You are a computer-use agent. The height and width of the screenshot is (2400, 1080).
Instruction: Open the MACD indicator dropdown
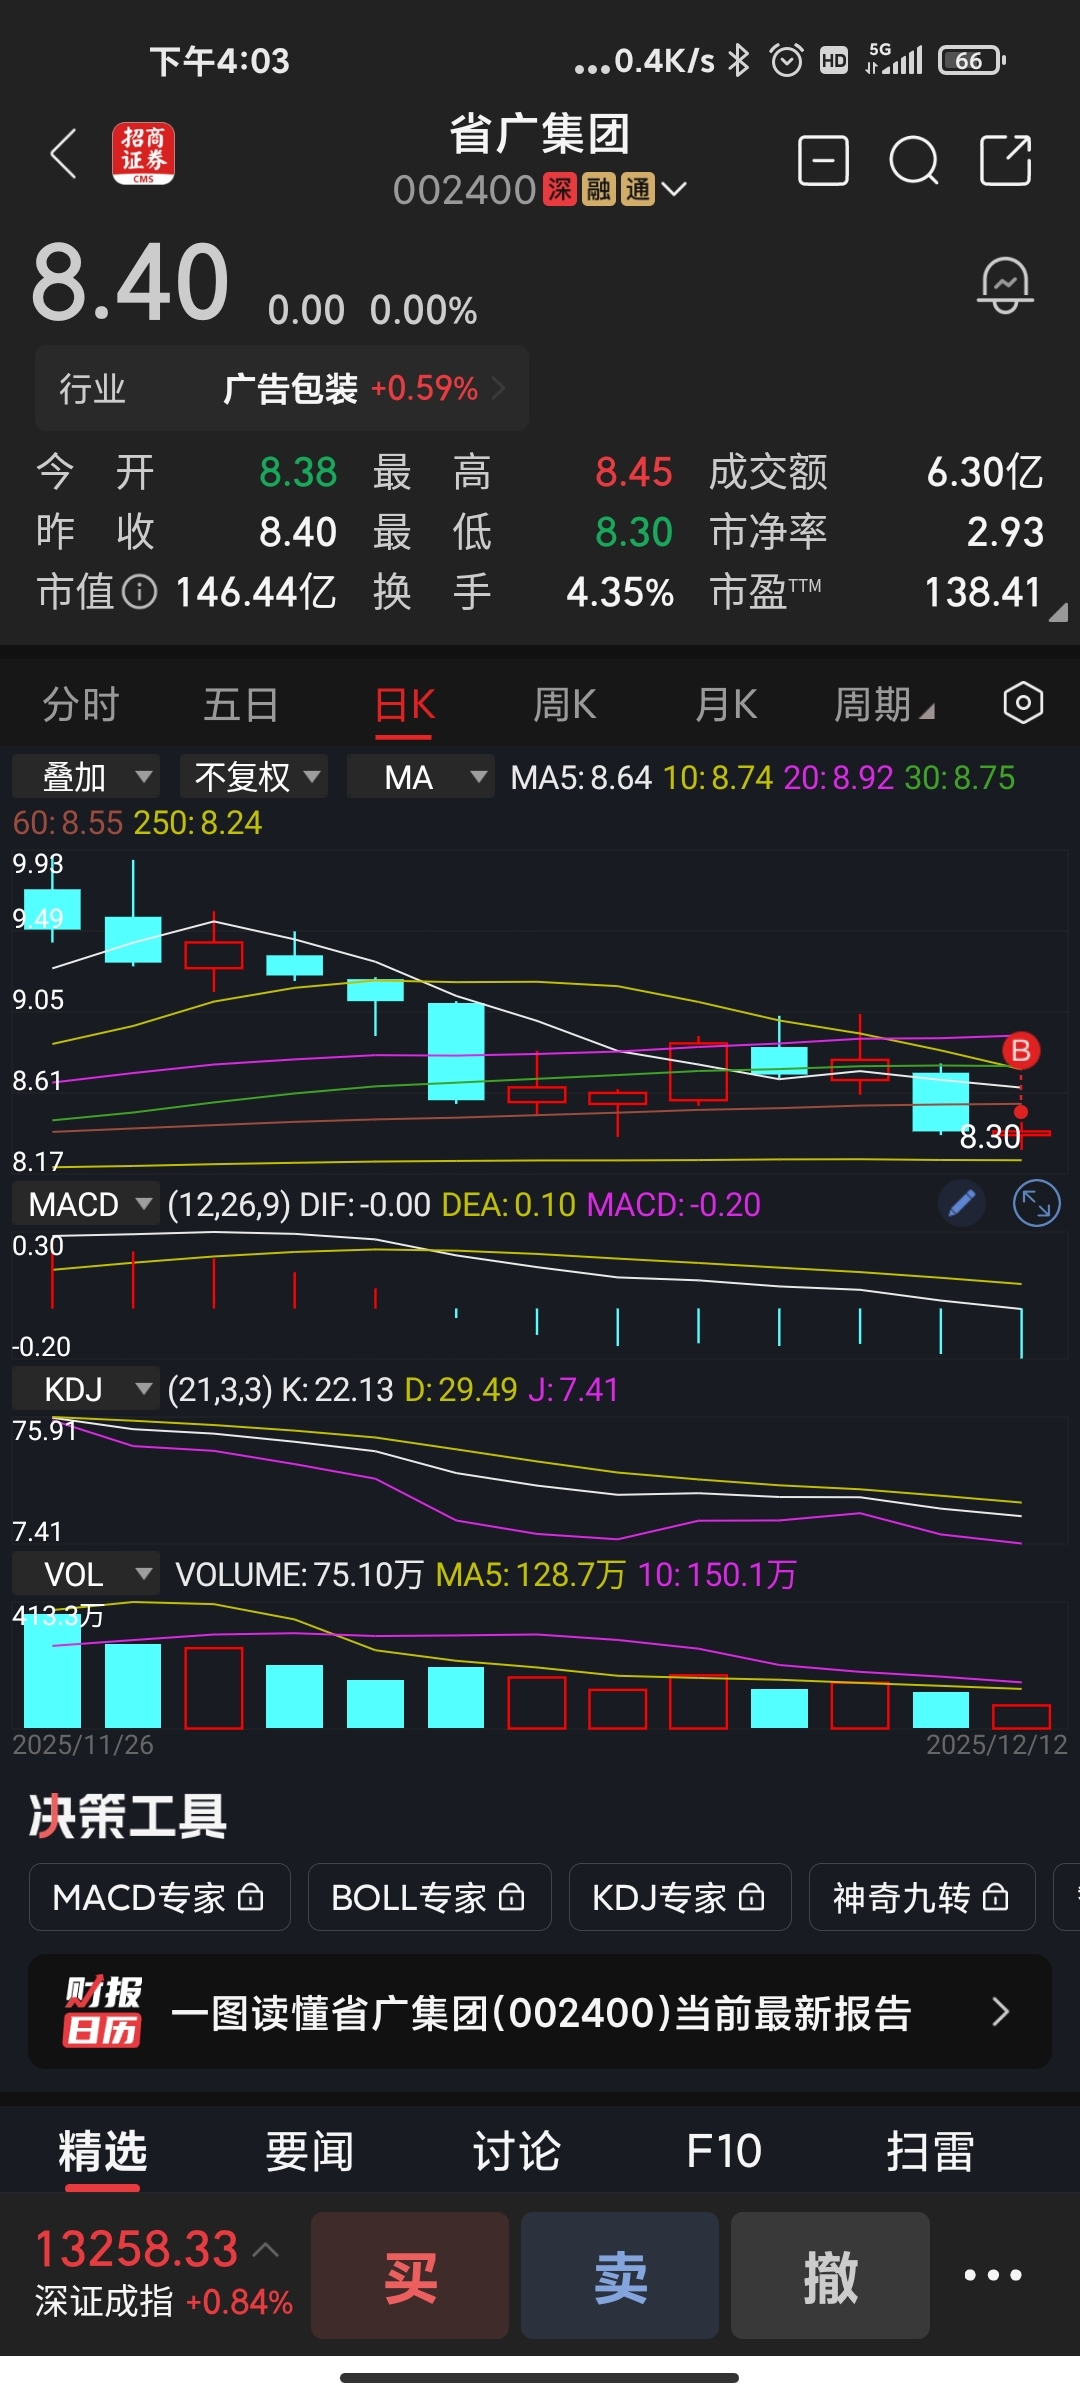pos(86,1204)
